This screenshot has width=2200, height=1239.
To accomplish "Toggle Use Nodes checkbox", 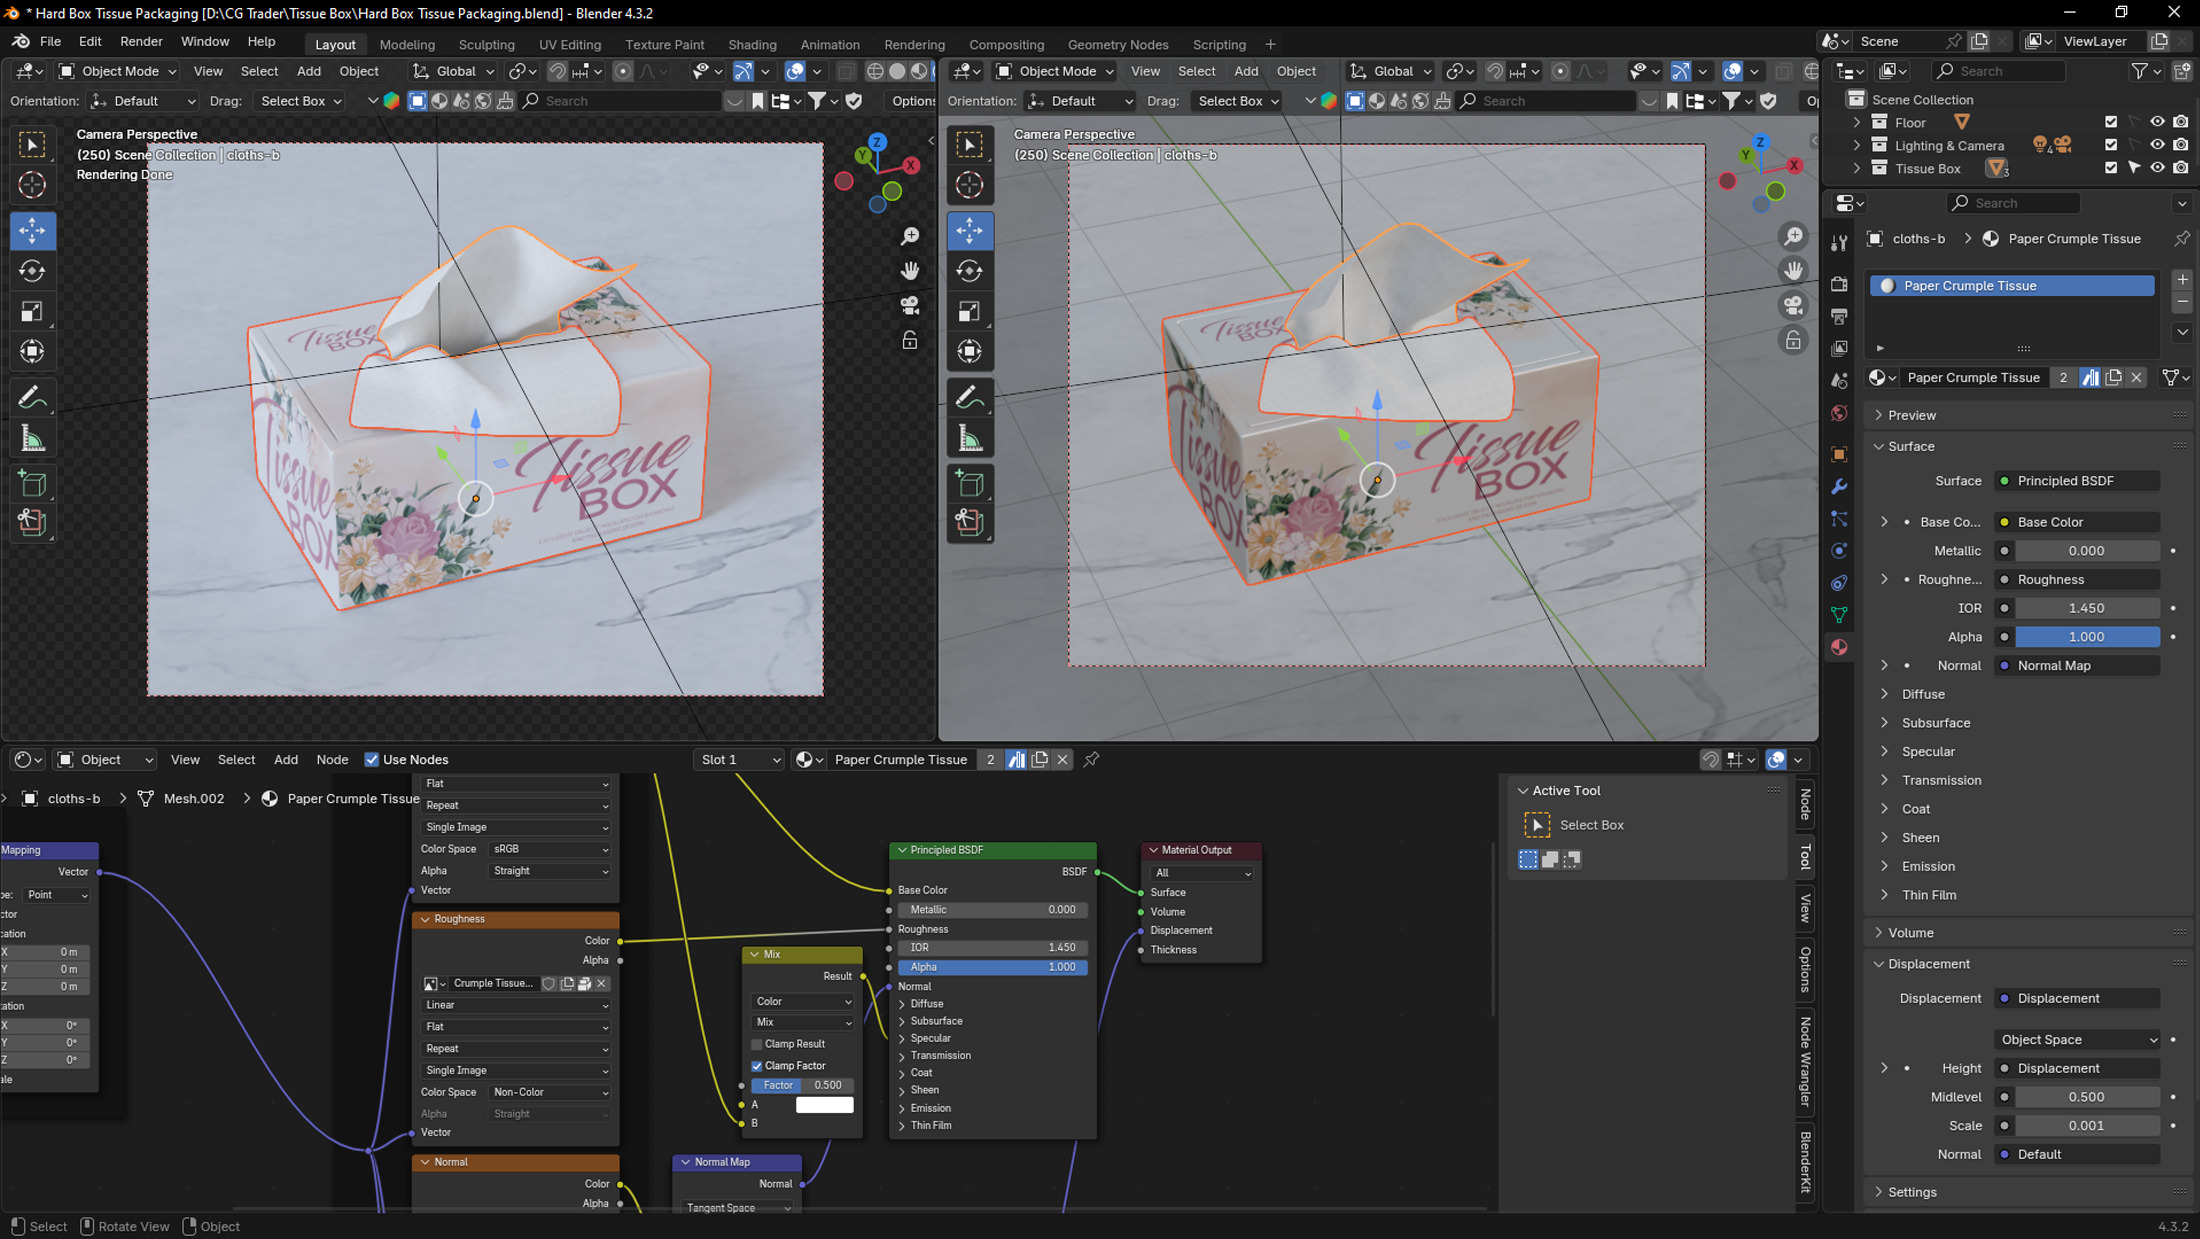I will [x=371, y=760].
